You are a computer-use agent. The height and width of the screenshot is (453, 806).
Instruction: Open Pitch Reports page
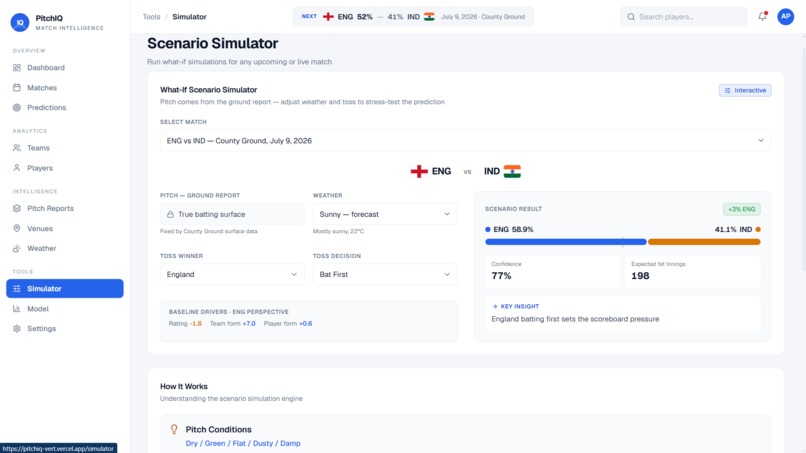65,208
